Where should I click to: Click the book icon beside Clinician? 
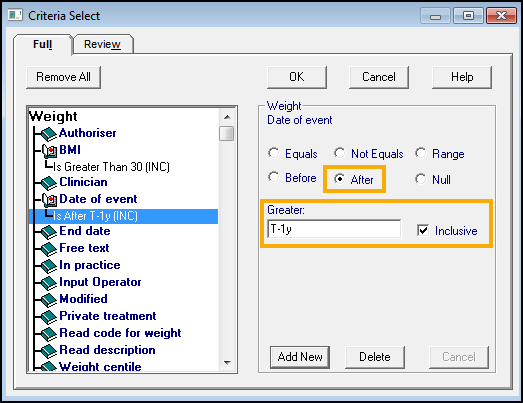click(x=49, y=183)
